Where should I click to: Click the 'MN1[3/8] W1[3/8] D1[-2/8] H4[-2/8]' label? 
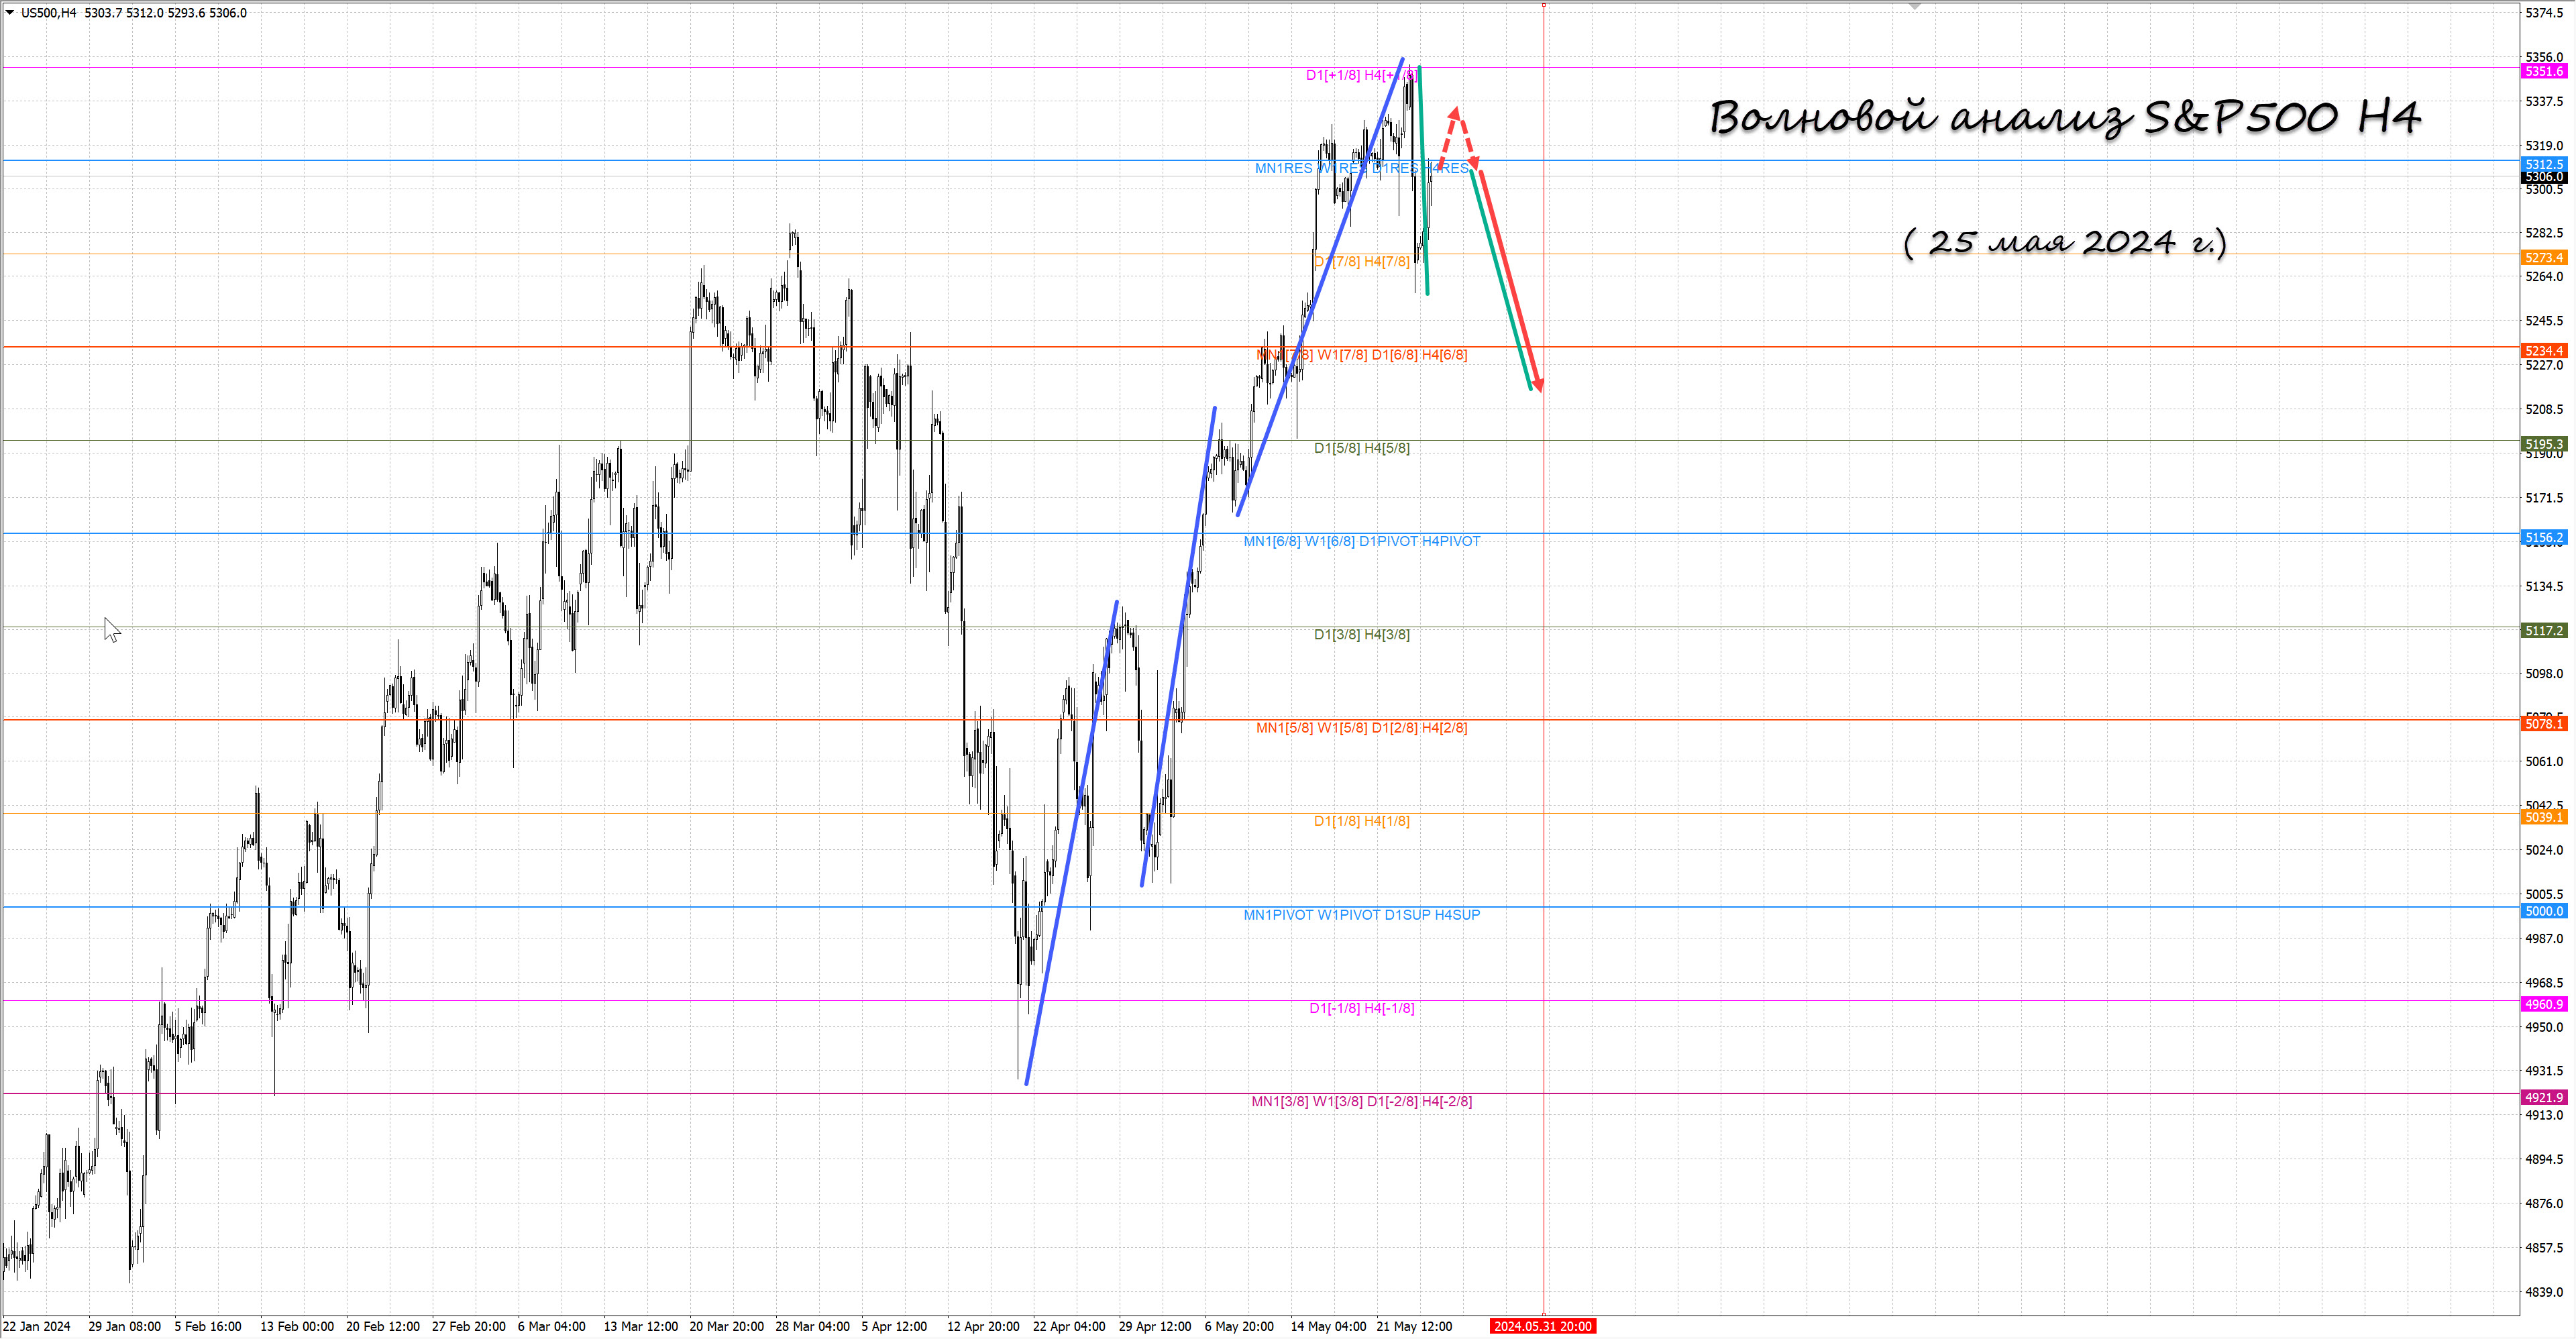1361,1102
